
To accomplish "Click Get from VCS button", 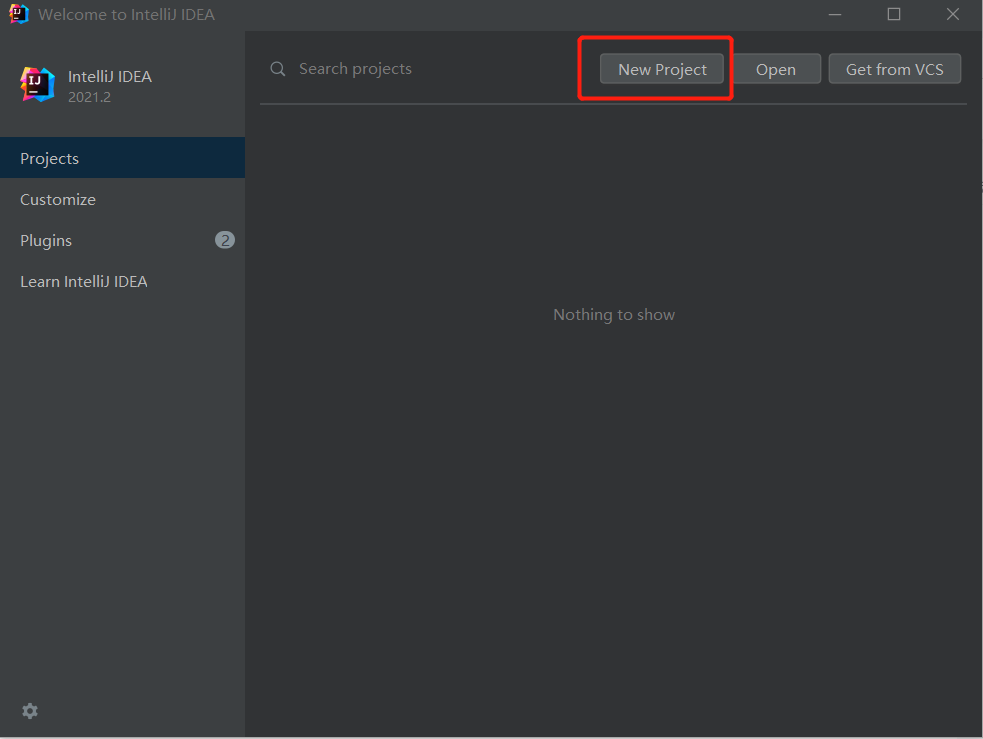I will click(895, 69).
